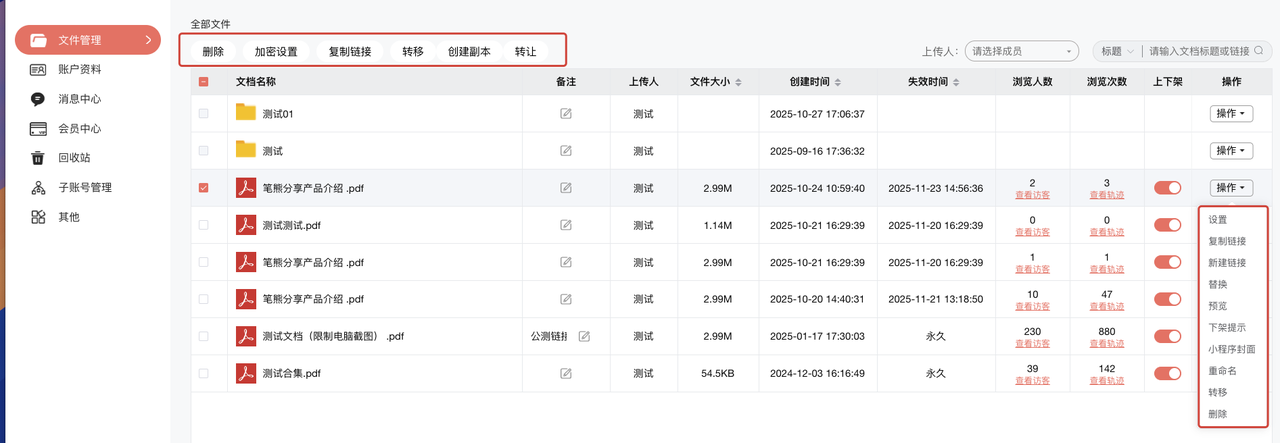Open the 测试01 folder icon
The height and width of the screenshot is (443, 1280).
coord(246,113)
